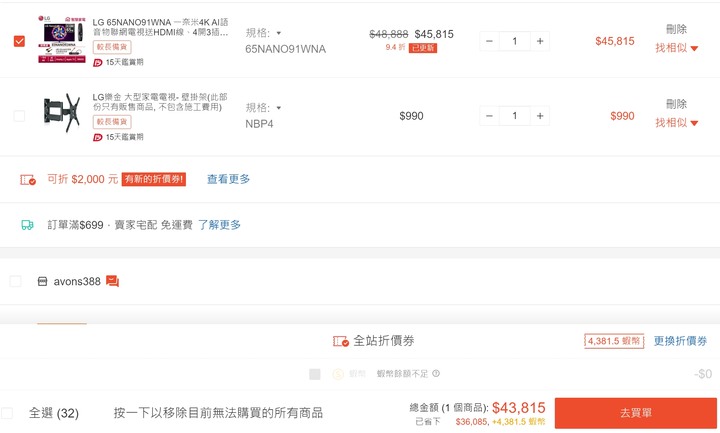The width and height of the screenshot is (720, 433).
Task: Open the avons388 shop name link
Action: pos(77,281)
